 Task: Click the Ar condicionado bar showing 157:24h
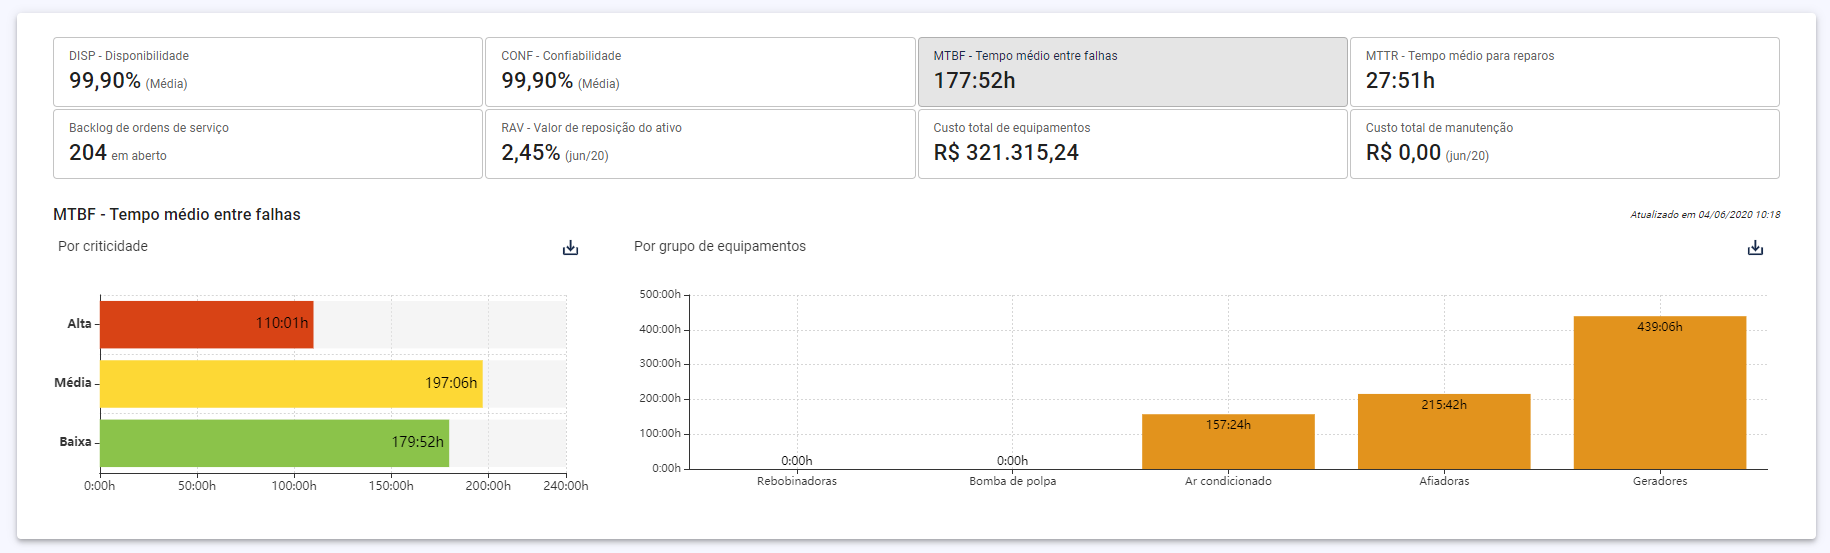[x=1228, y=442]
